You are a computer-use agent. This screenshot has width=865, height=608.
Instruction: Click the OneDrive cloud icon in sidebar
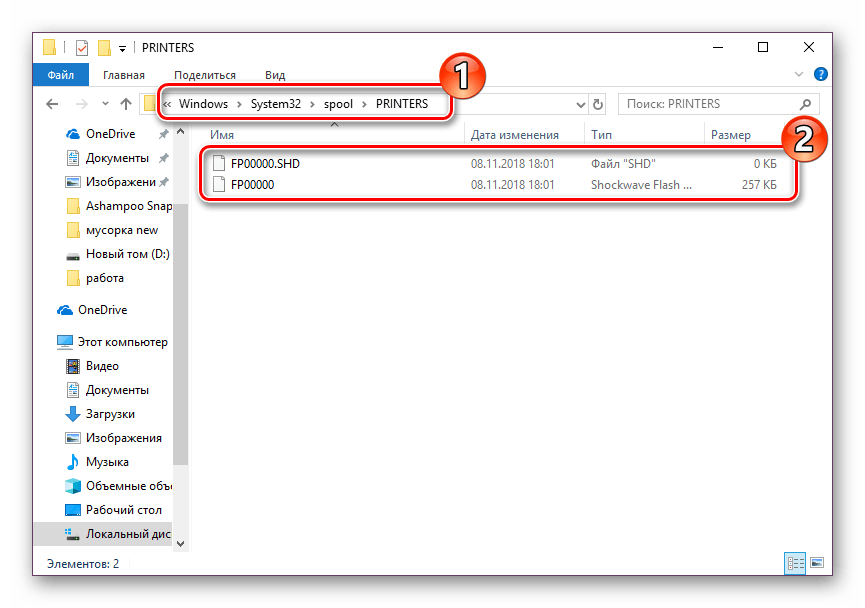pos(63,309)
